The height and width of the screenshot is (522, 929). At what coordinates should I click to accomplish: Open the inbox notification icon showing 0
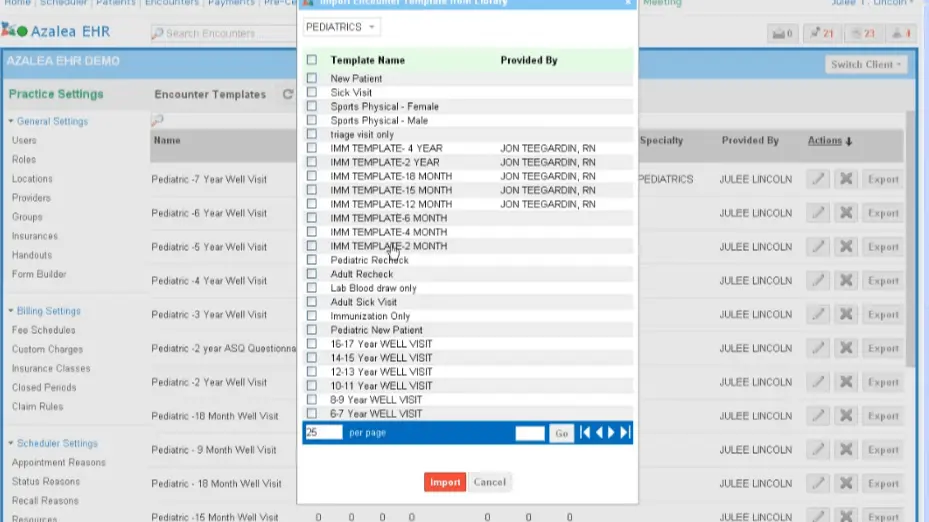tap(781, 34)
